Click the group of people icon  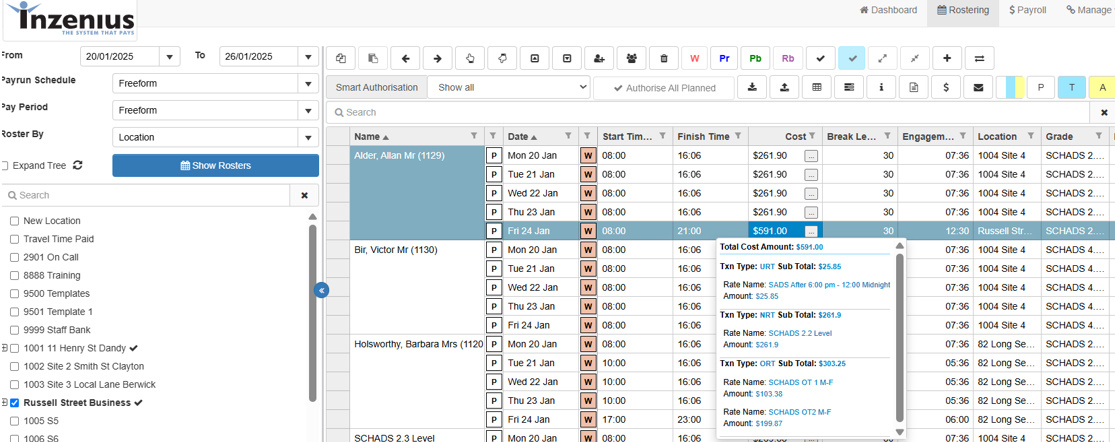(631, 58)
